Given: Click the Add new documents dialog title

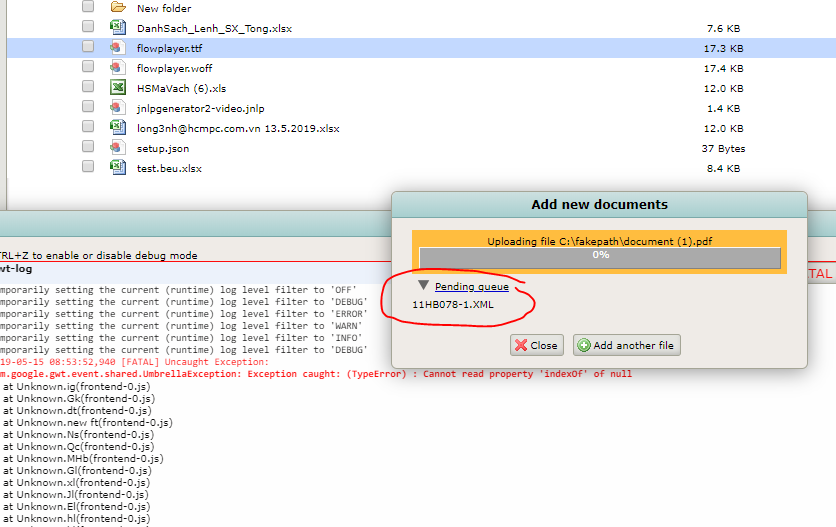Looking at the screenshot, I should tap(599, 205).
